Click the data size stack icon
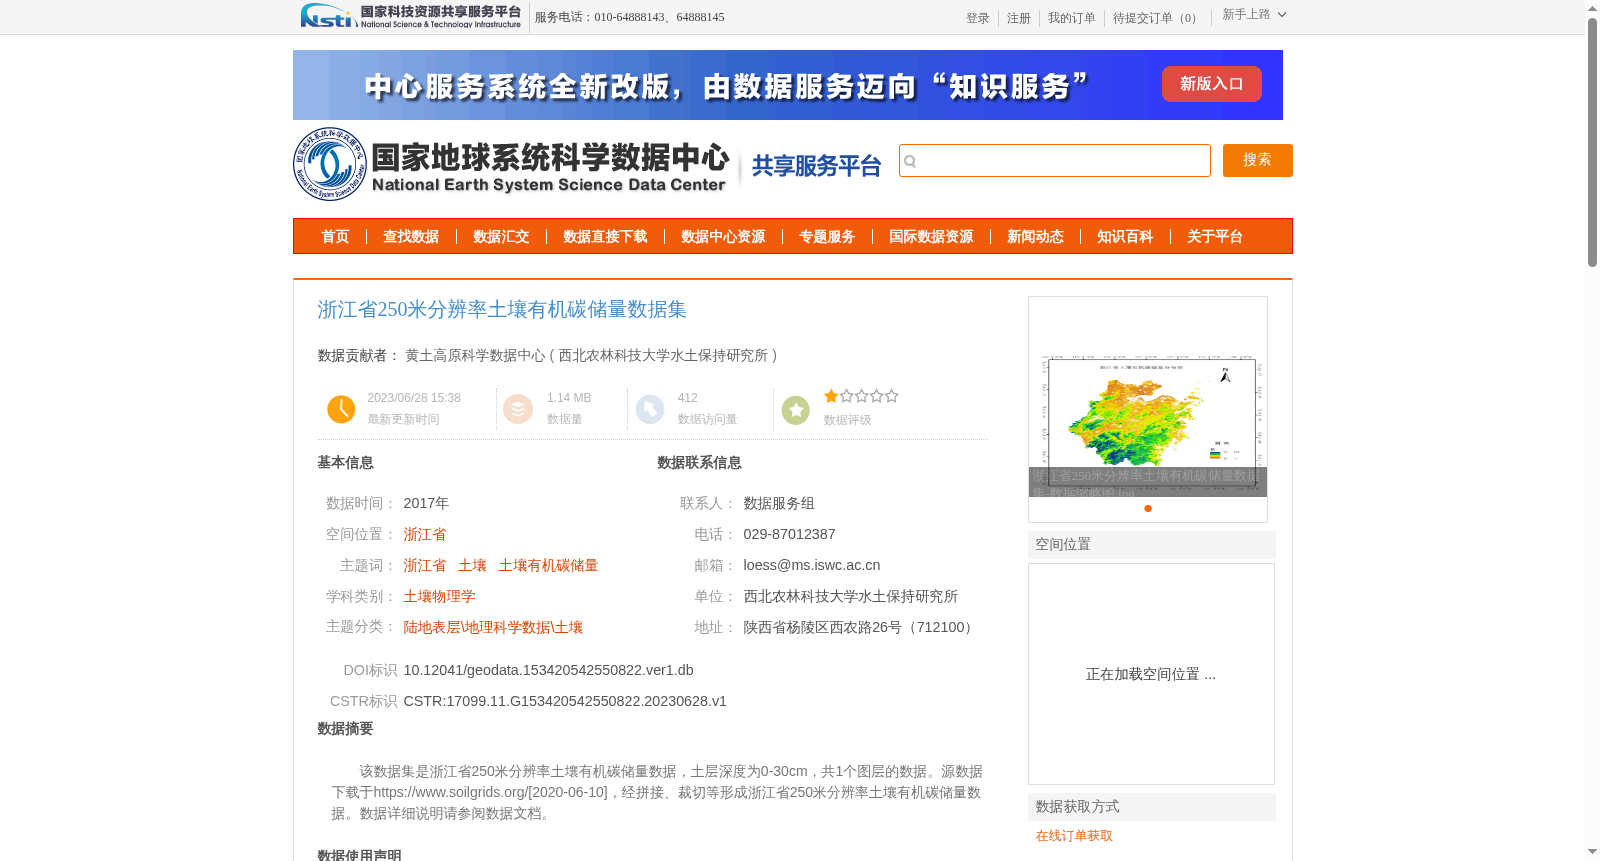Image resolution: width=1600 pixels, height=861 pixels. click(x=518, y=409)
